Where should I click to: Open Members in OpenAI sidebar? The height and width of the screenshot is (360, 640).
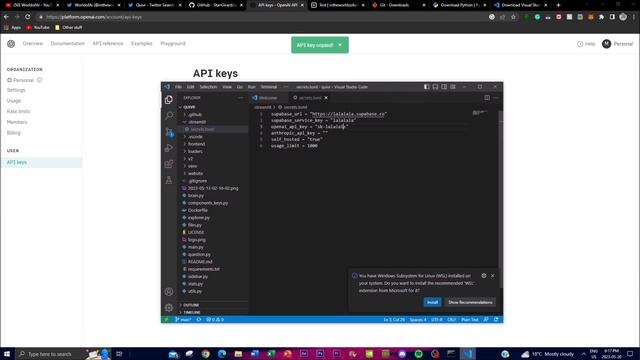tap(17, 122)
